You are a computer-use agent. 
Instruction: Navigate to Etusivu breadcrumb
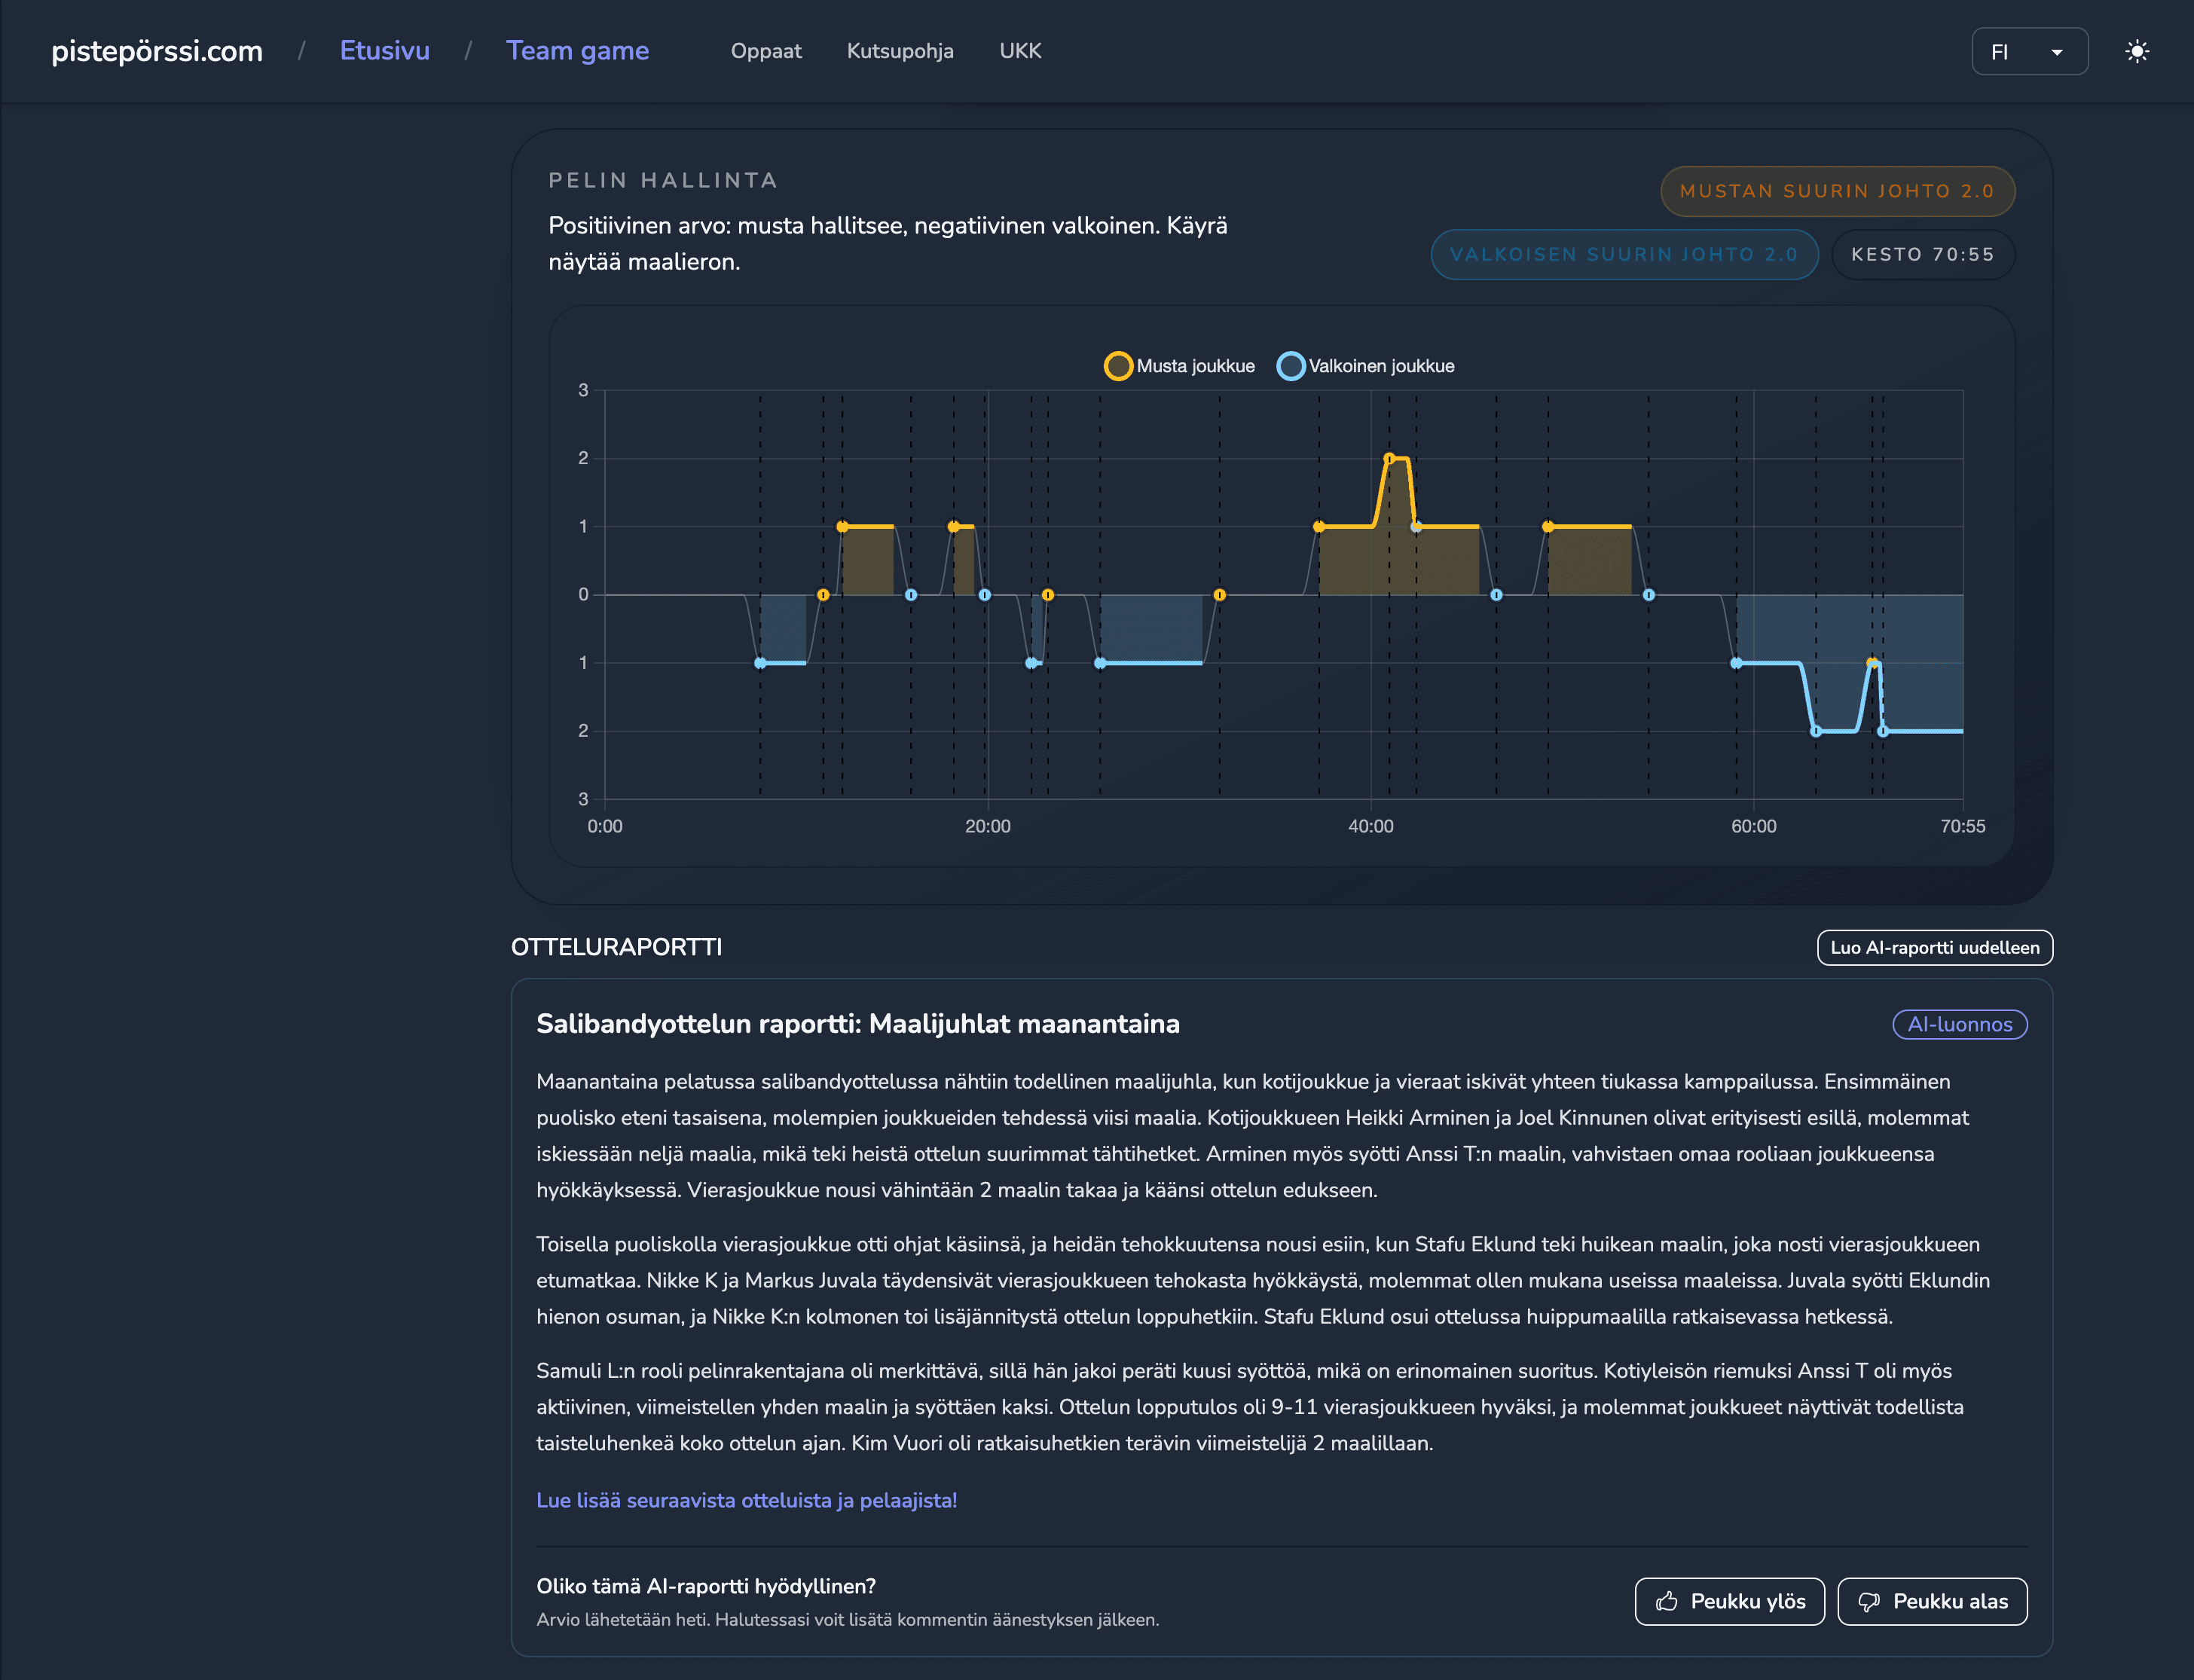(384, 51)
